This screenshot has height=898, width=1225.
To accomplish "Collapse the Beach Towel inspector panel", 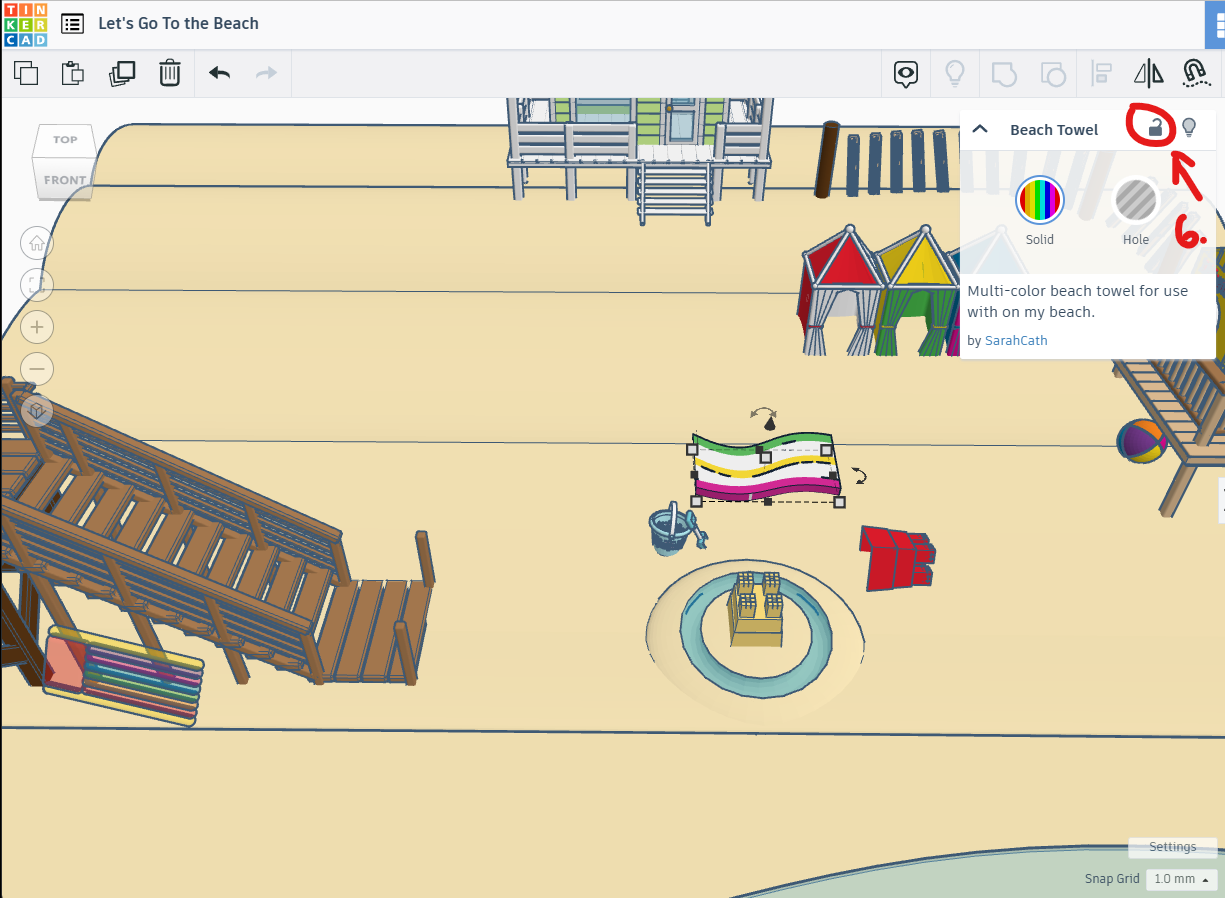I will pyautogui.click(x=980, y=128).
